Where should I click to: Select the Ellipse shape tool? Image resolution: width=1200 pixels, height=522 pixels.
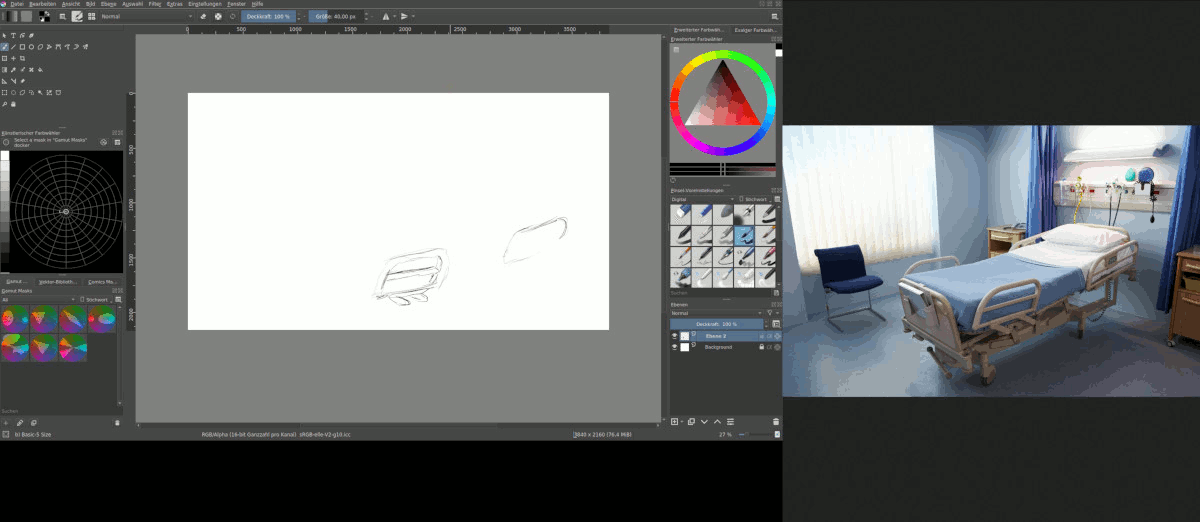pos(31,47)
